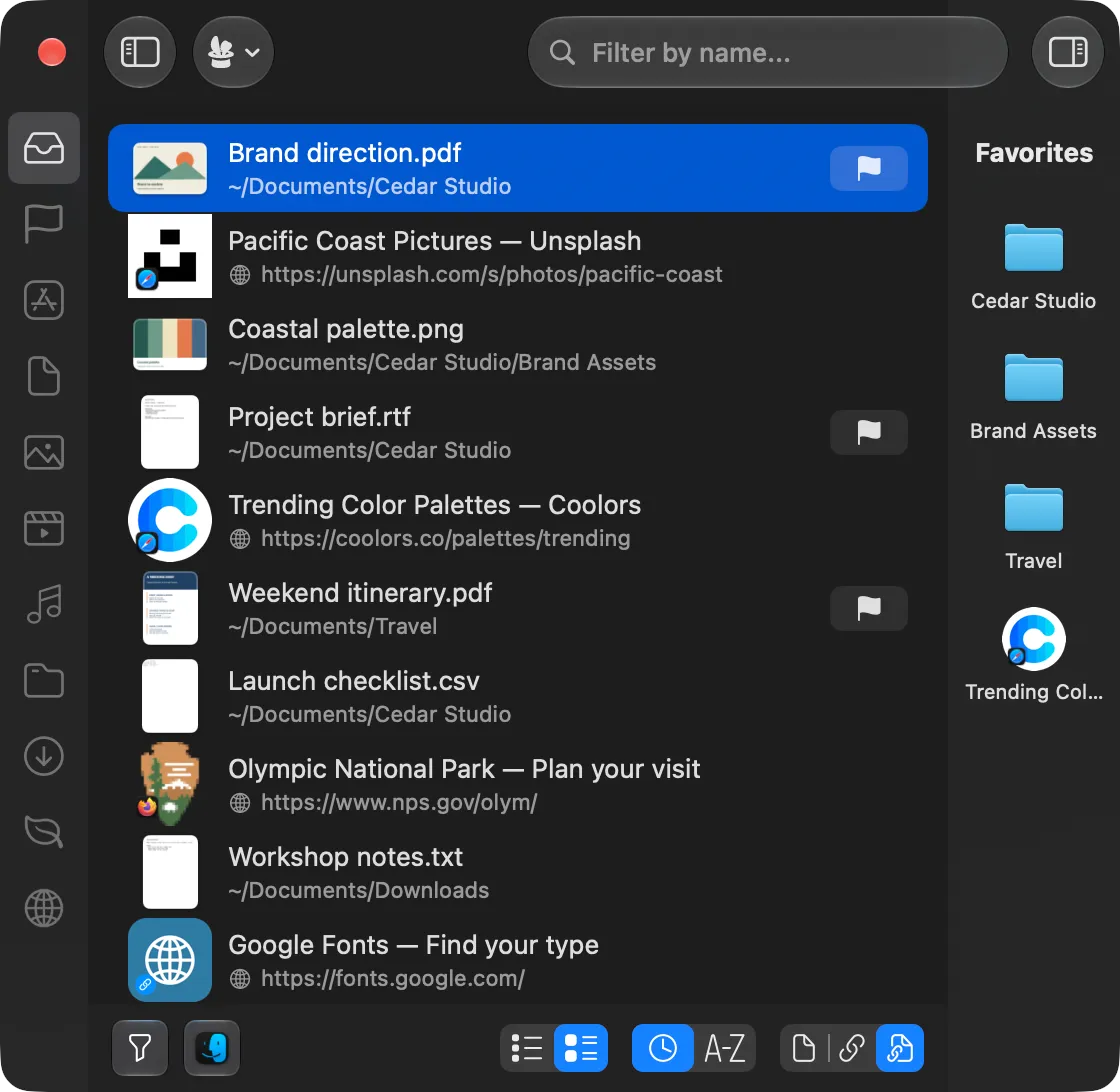Select Weekend itinerary.pdf title
The image size is (1120, 1092).
tap(360, 593)
